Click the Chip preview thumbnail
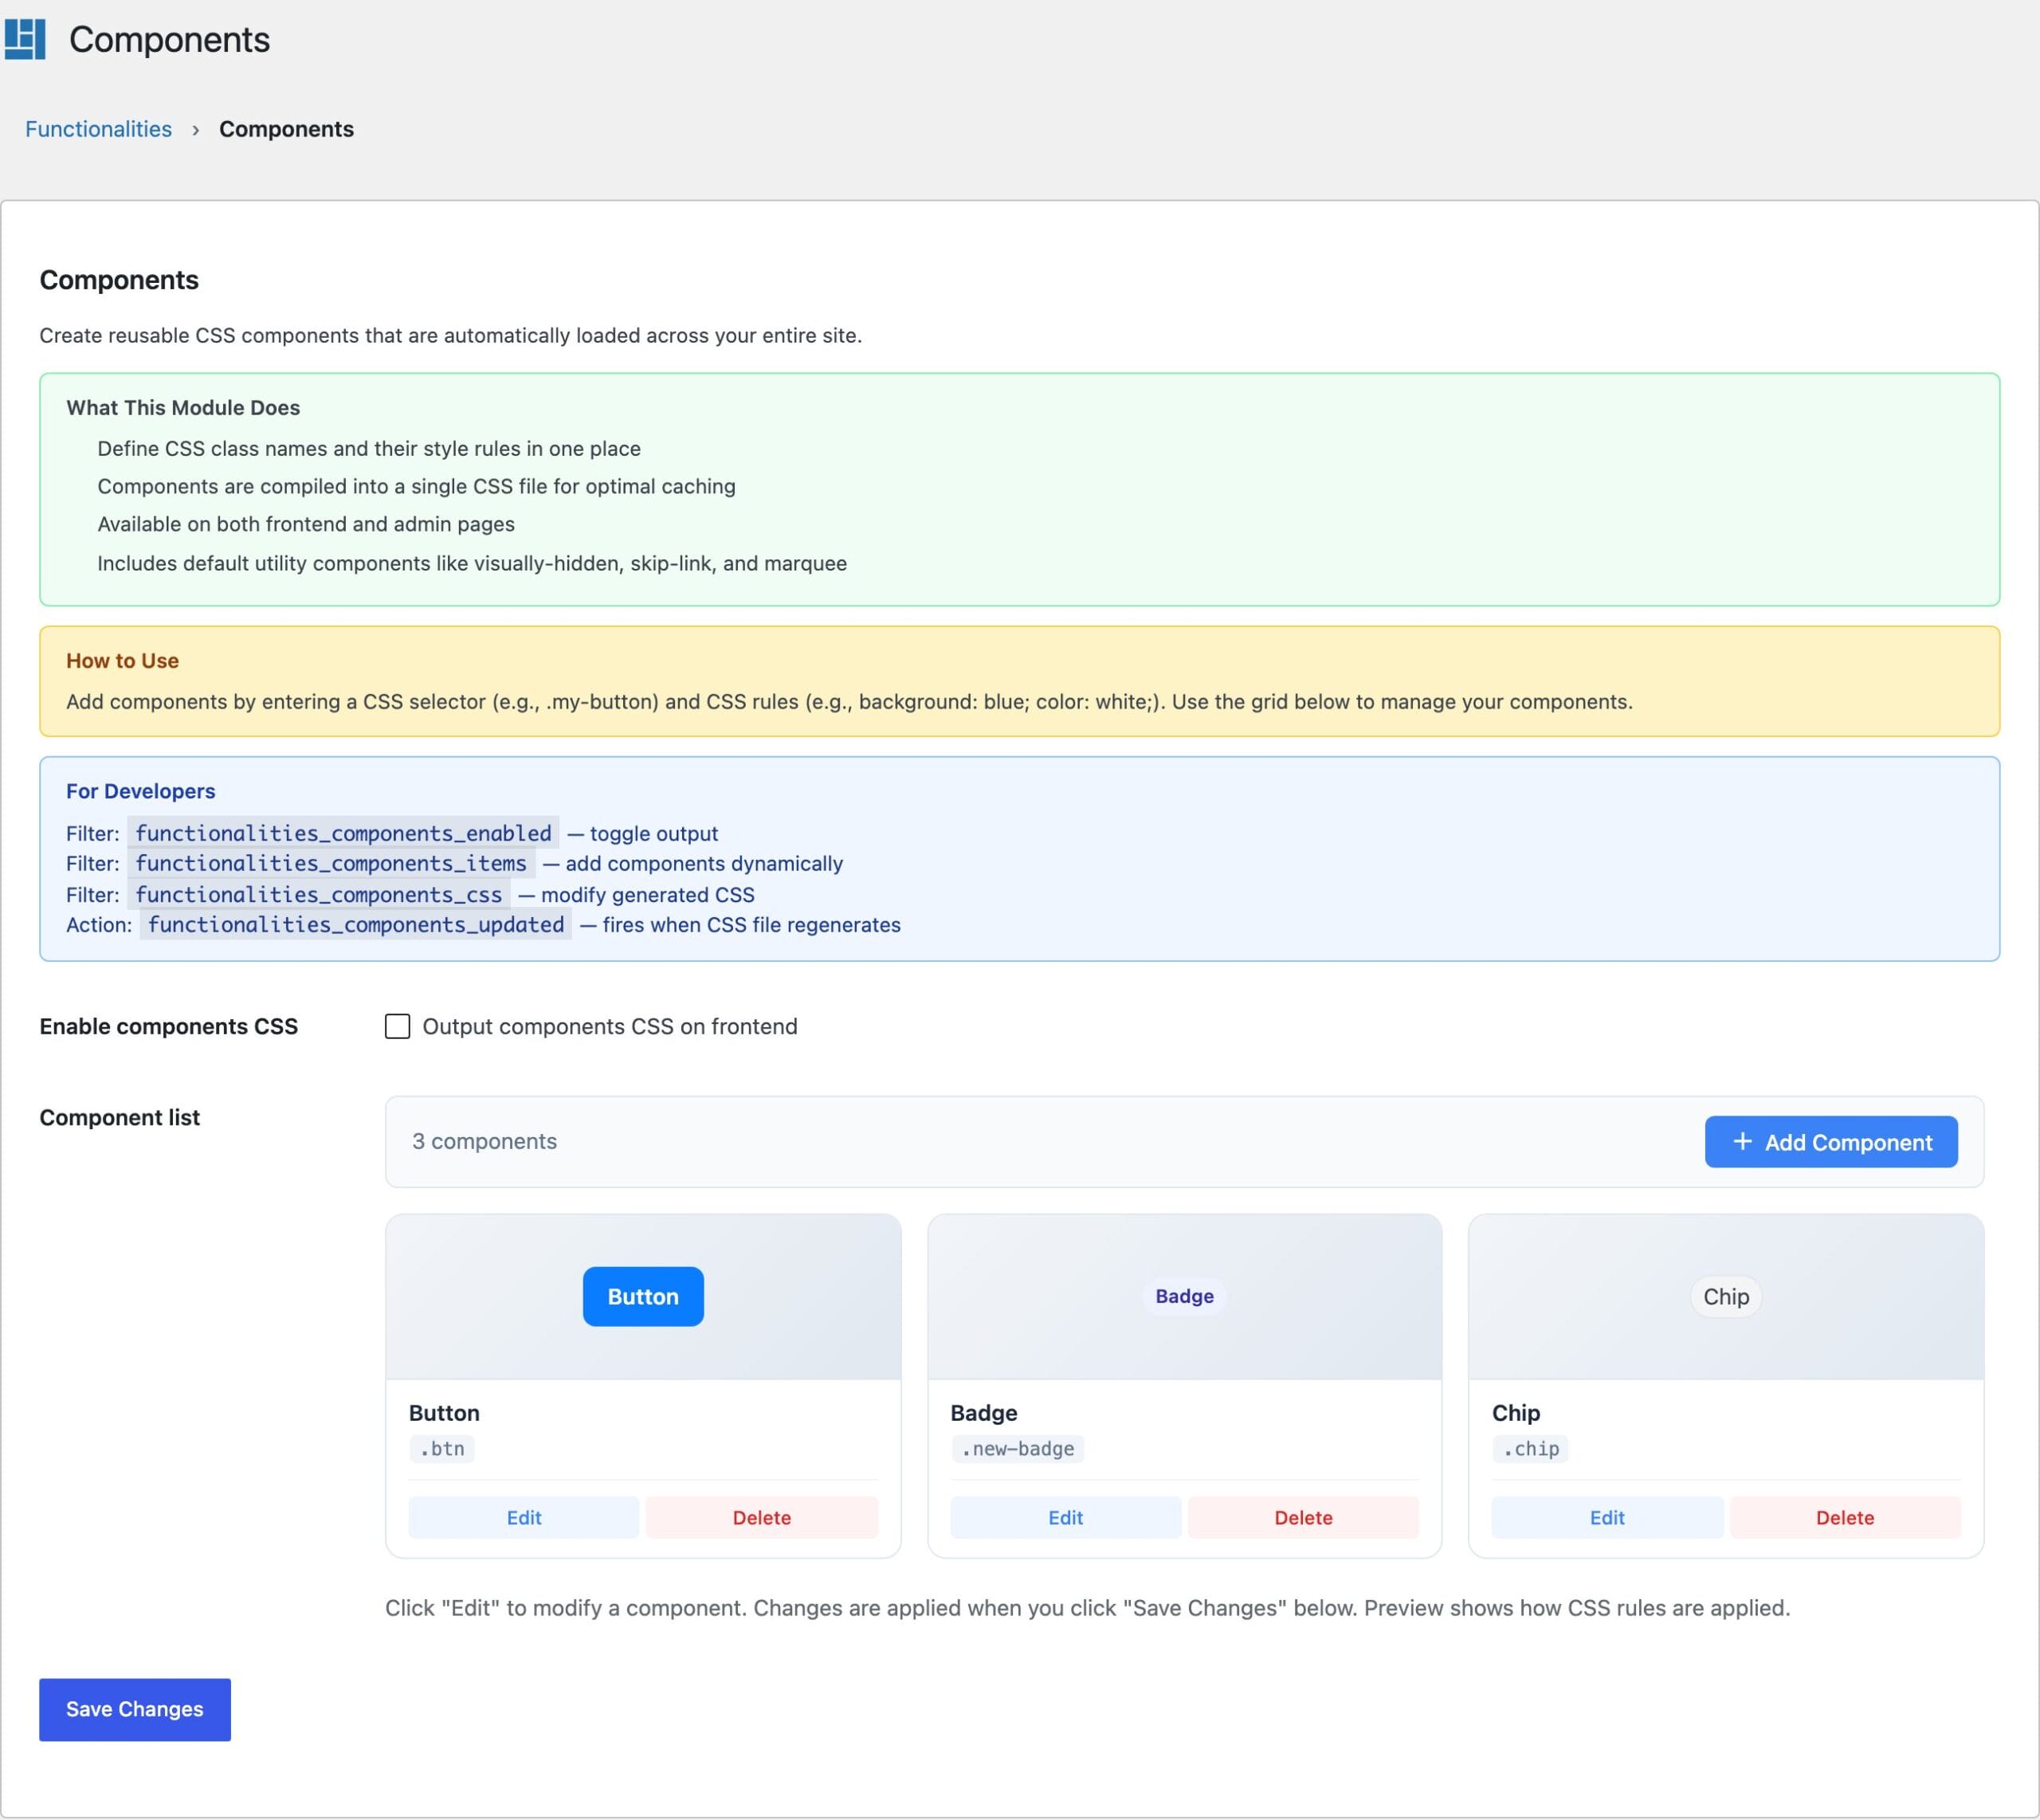This screenshot has height=1820, width=2040. point(1726,1296)
